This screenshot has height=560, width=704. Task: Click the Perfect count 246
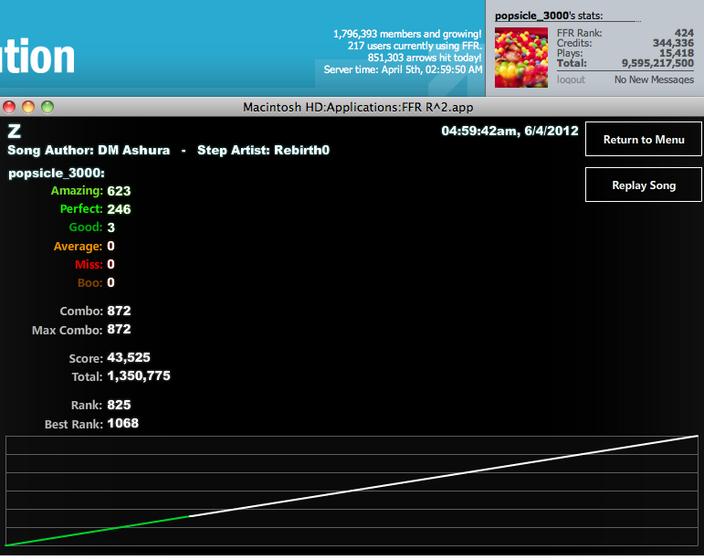pyautogui.click(x=119, y=209)
